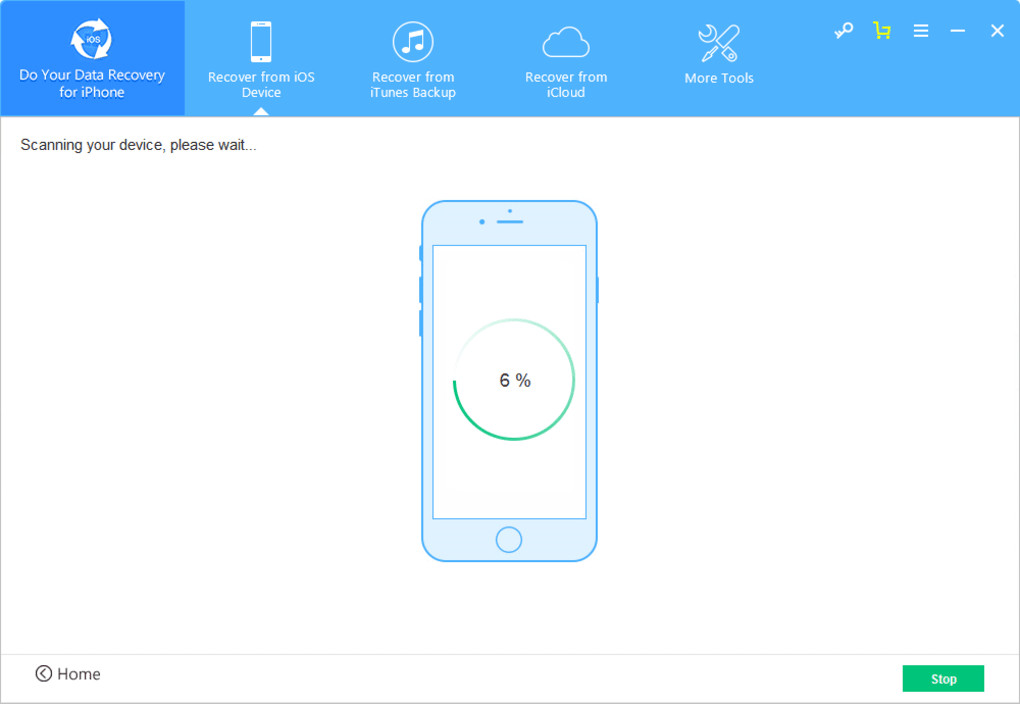
Task: Click the Do Your Data Recovery logo icon
Action: point(91,39)
